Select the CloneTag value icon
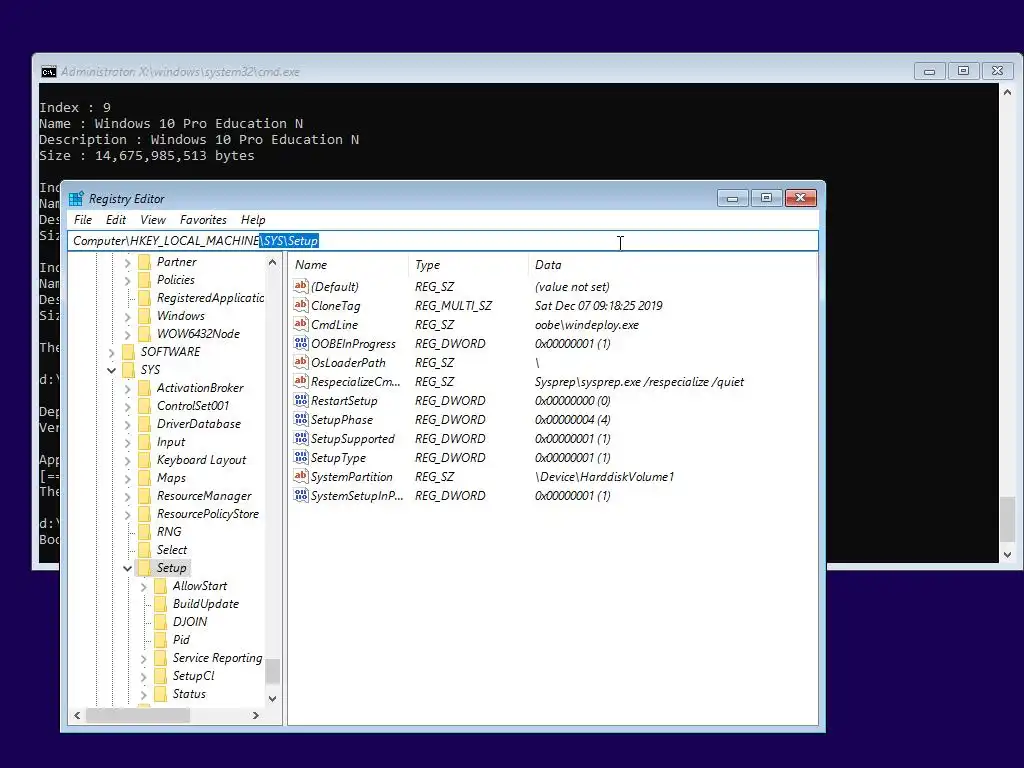This screenshot has width=1024, height=768. click(300, 305)
